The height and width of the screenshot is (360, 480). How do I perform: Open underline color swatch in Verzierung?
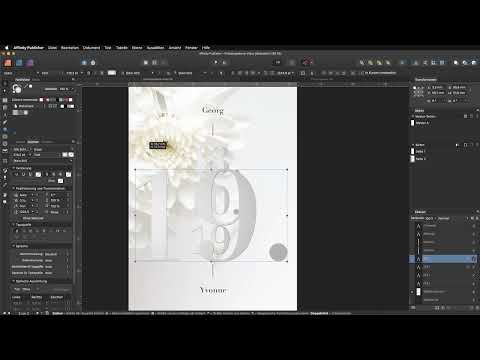pyautogui.click(x=38, y=174)
